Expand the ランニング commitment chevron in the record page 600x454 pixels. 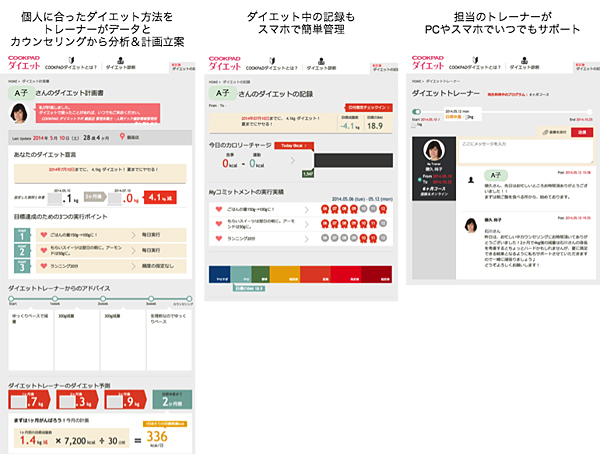coord(307,240)
